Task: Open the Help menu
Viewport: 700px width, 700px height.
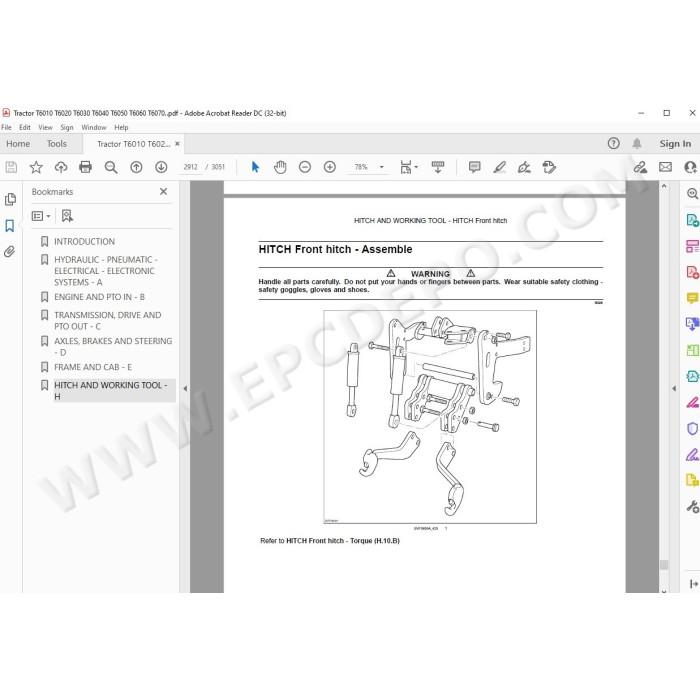Action: [121, 127]
